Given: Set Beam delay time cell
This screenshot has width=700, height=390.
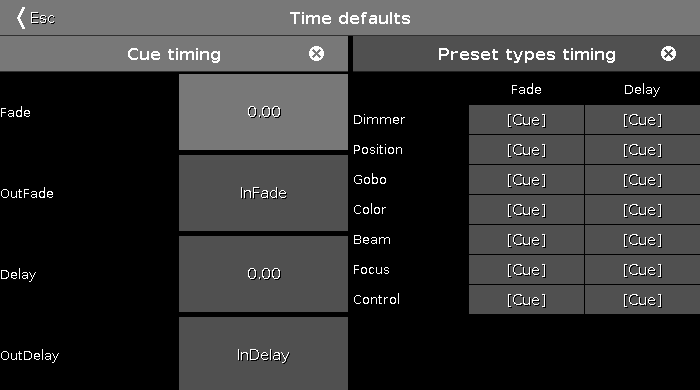Looking at the screenshot, I should pos(642,240).
